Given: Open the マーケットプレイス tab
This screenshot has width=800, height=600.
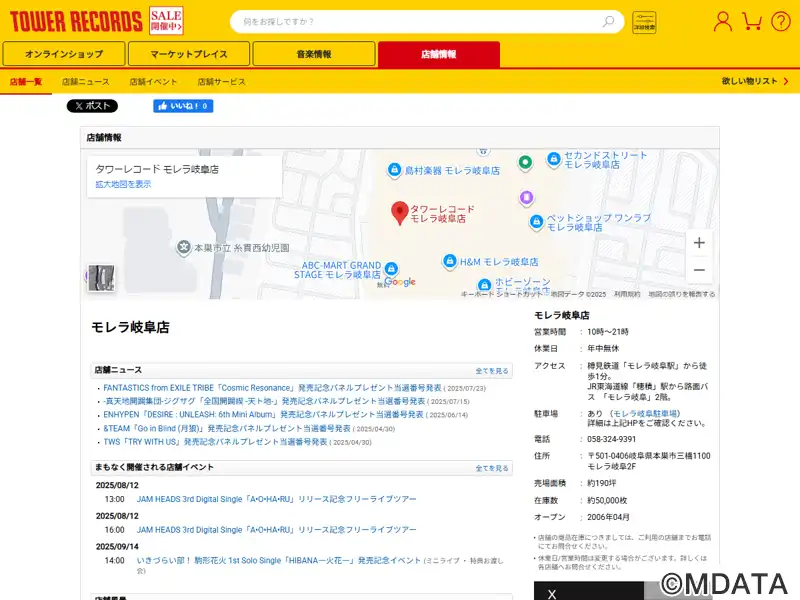Looking at the screenshot, I should (x=189, y=54).
